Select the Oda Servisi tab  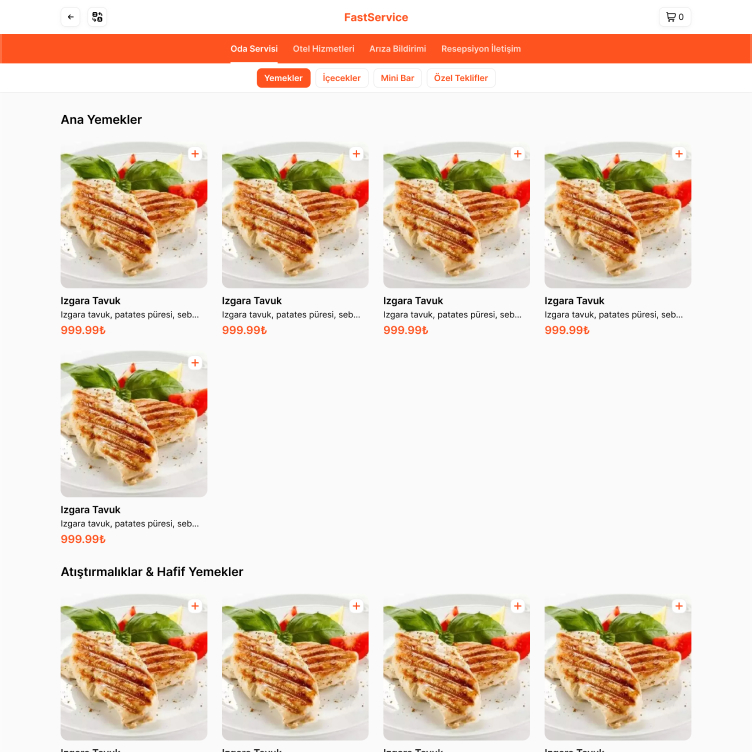254,49
